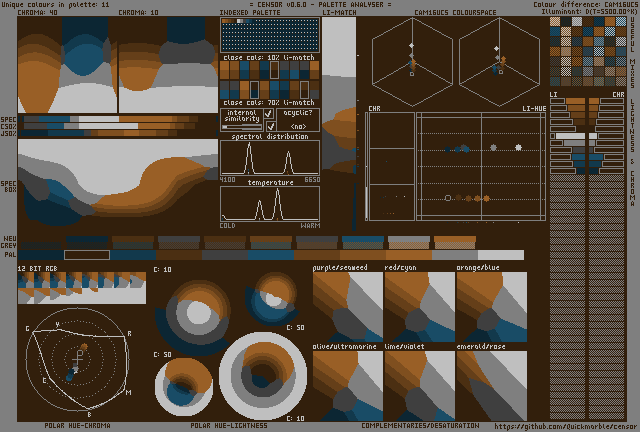Click the outlined empty swatch in PAL row
The height and width of the screenshot is (432, 640).
[x=86, y=255]
